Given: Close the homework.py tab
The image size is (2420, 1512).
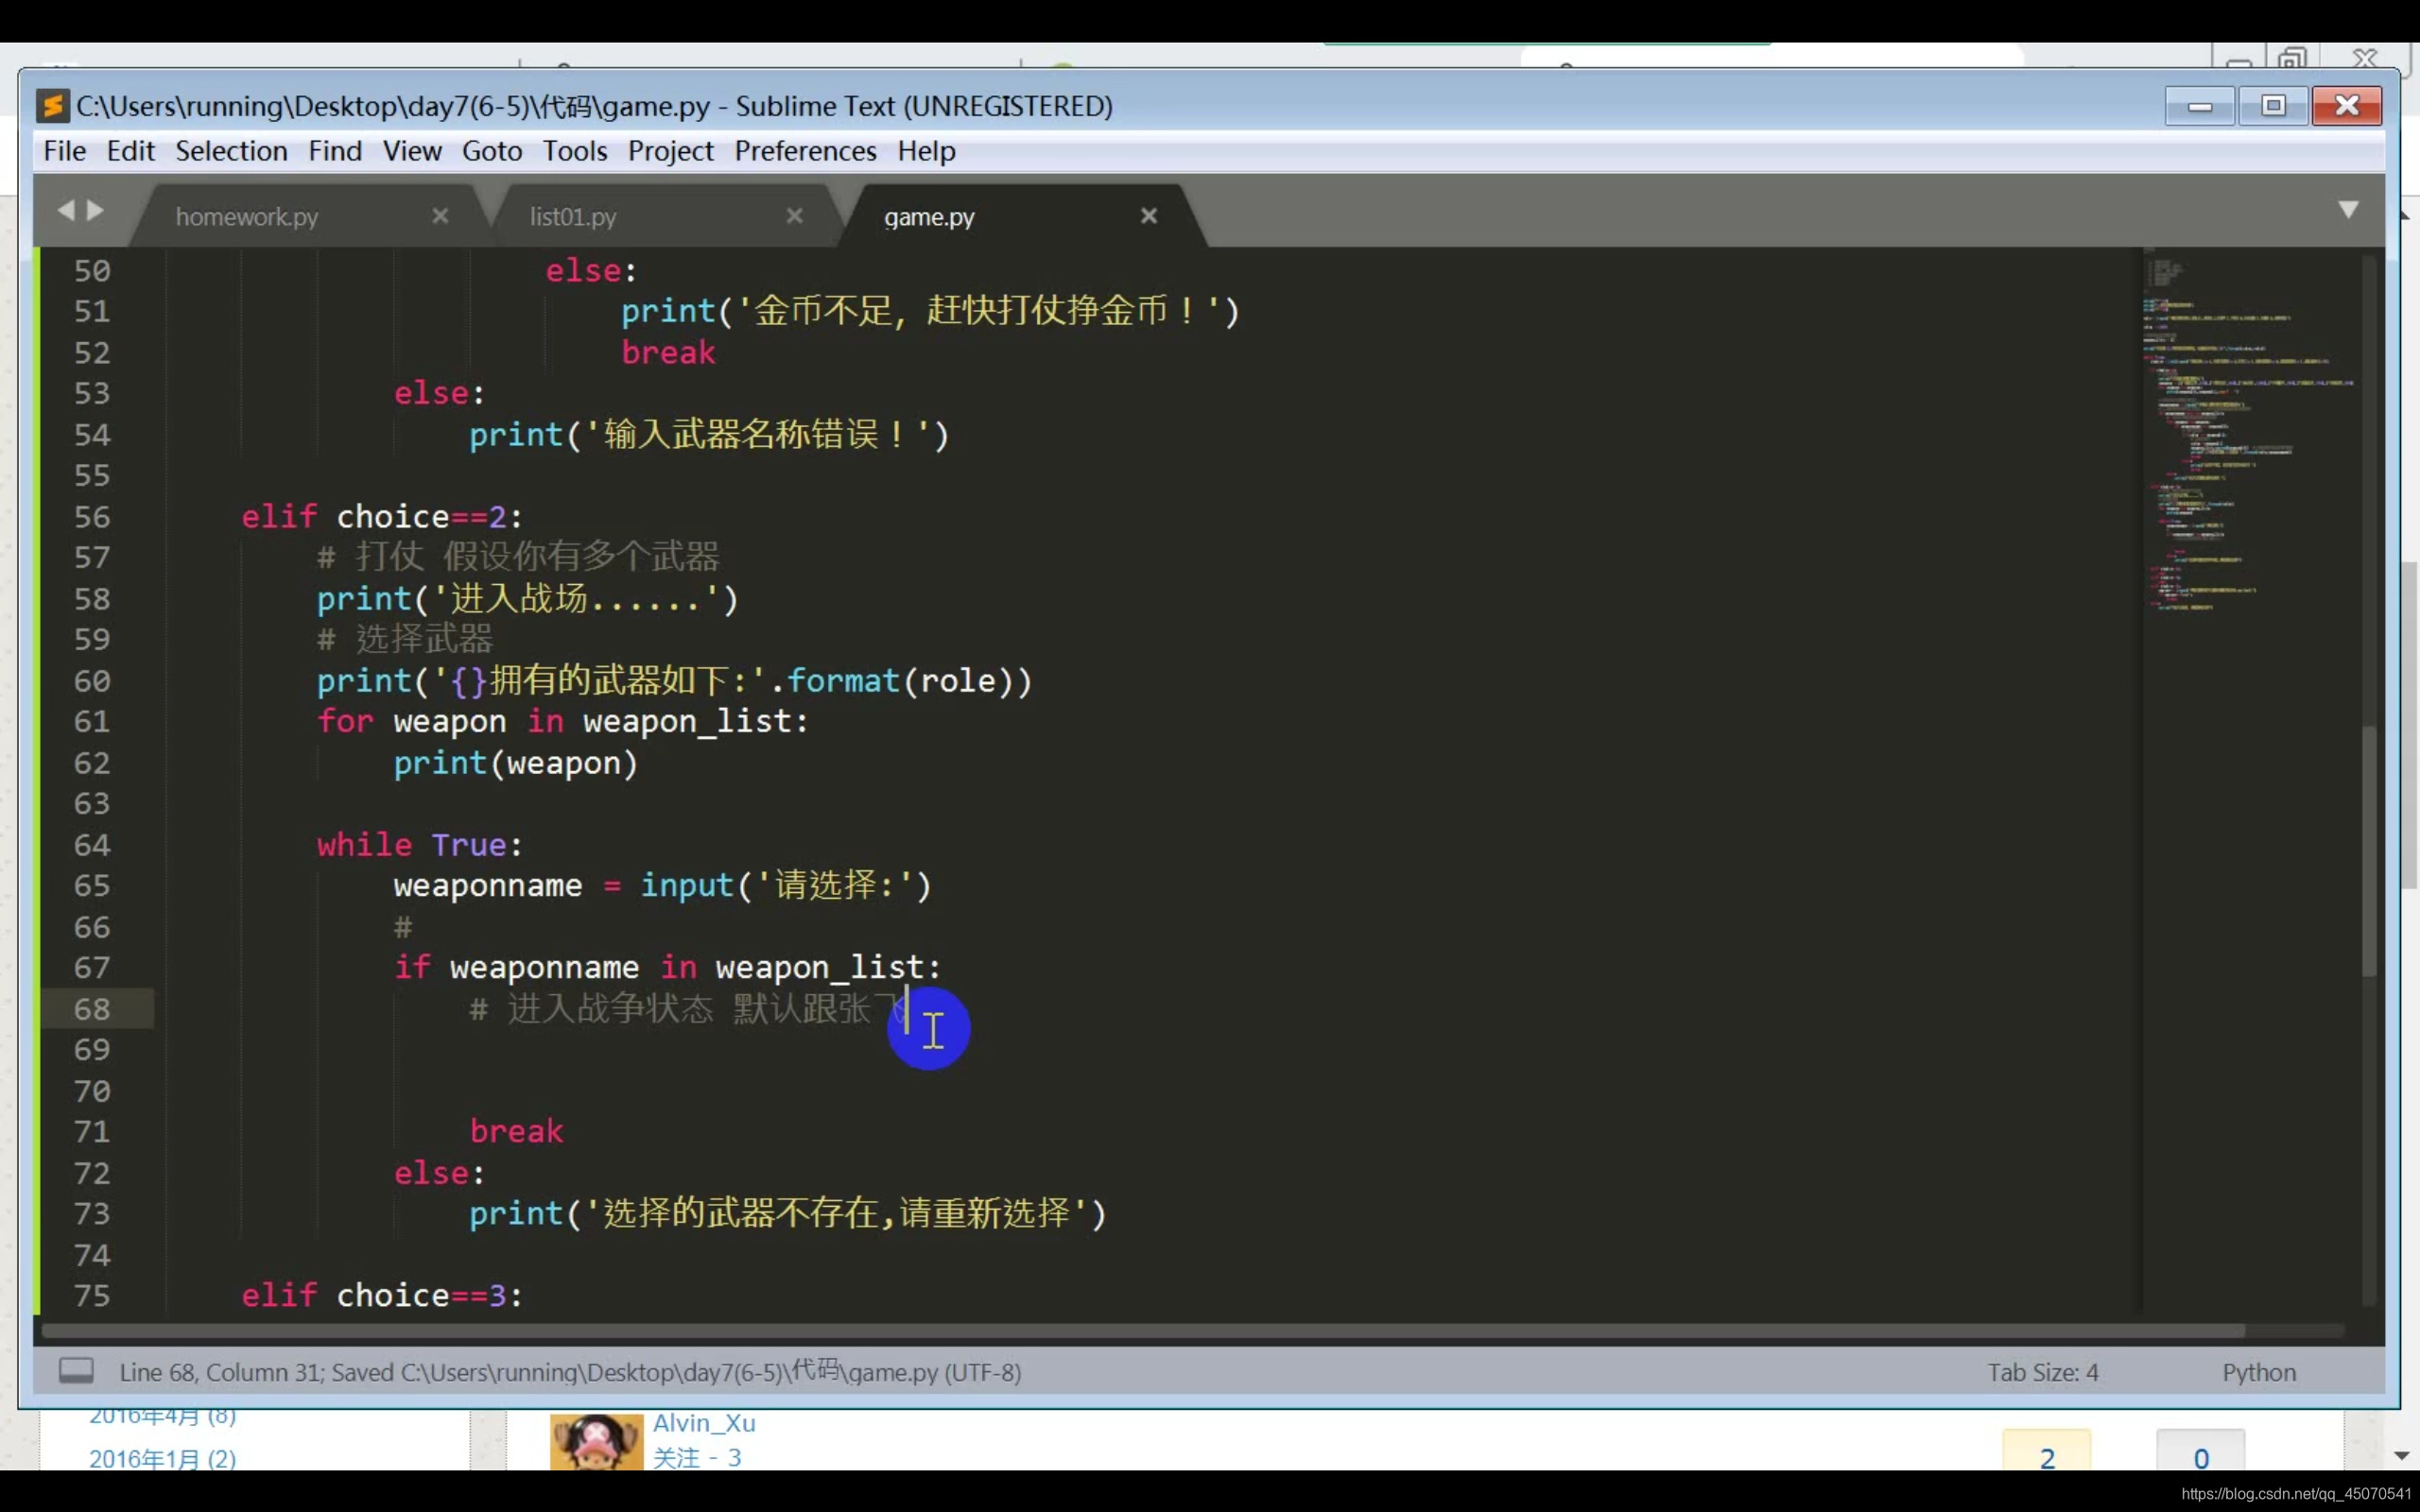Looking at the screenshot, I should 440,216.
